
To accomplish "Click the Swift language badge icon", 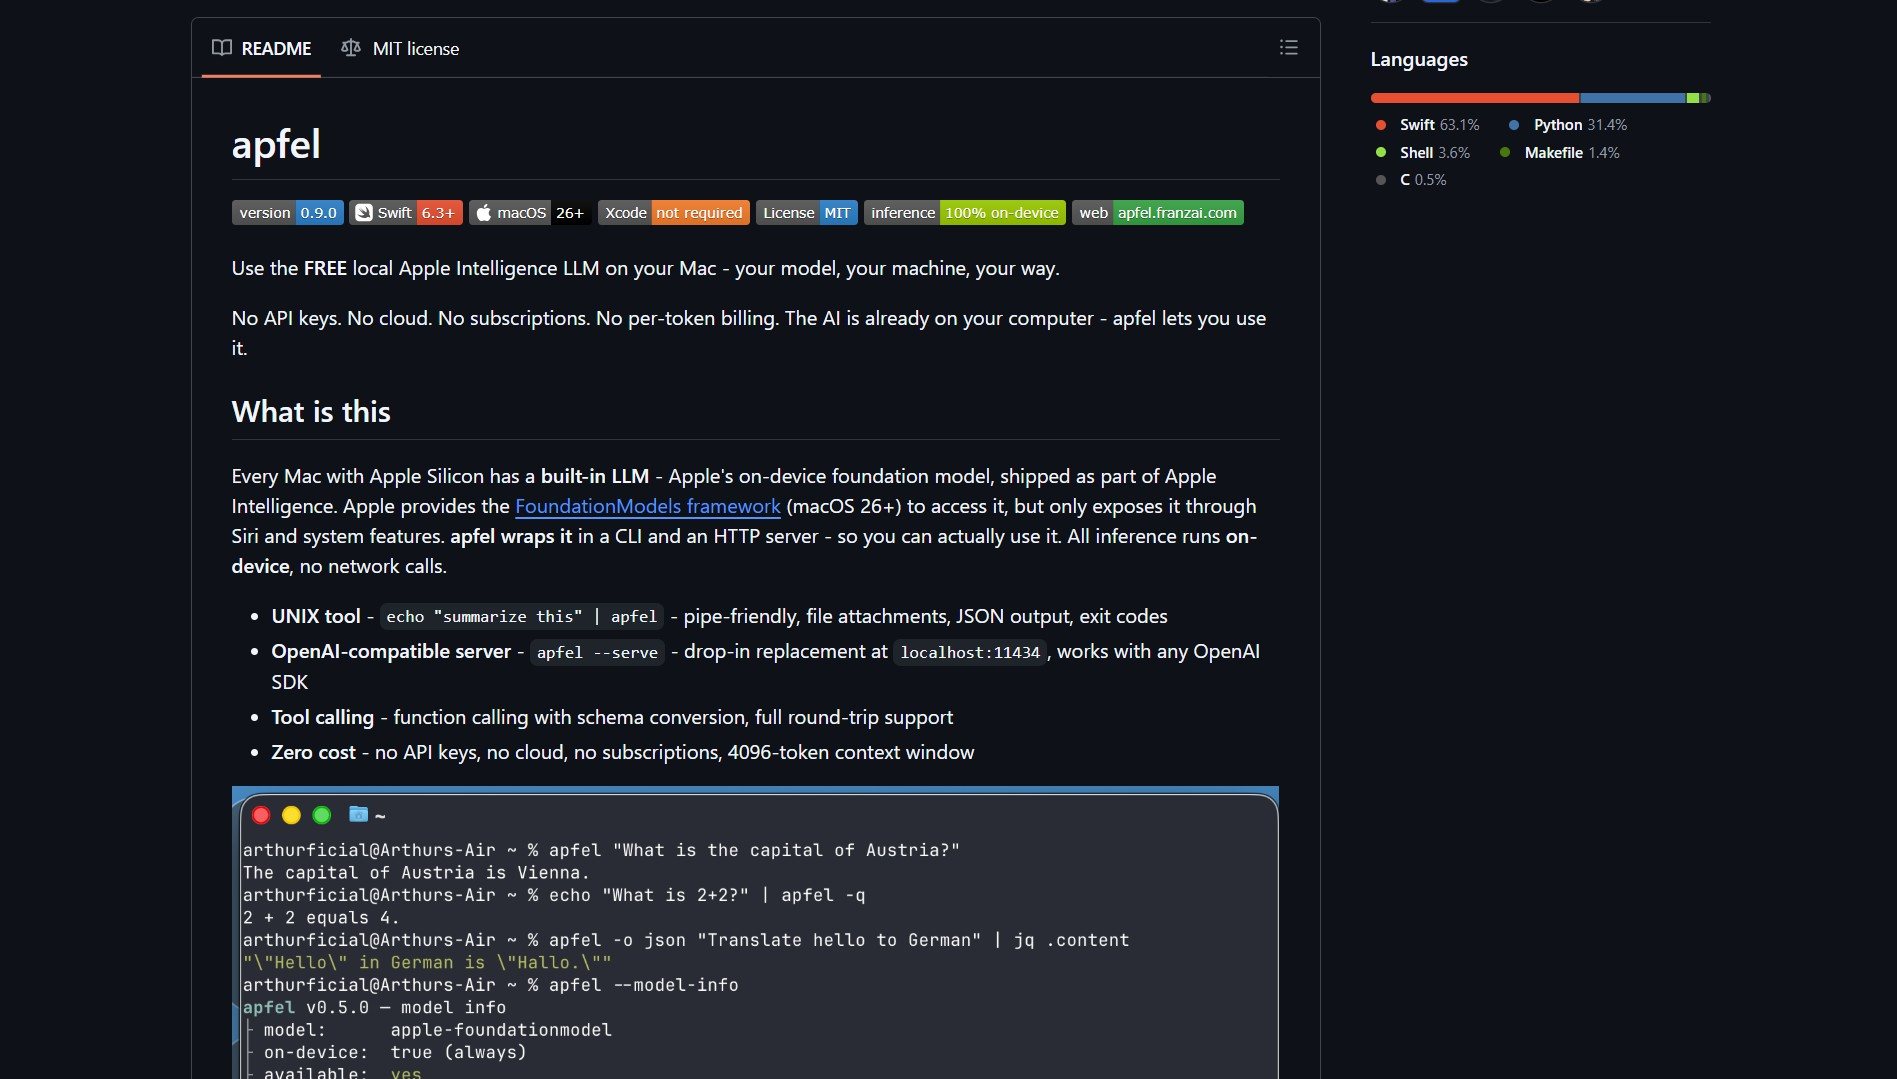I will click(365, 212).
